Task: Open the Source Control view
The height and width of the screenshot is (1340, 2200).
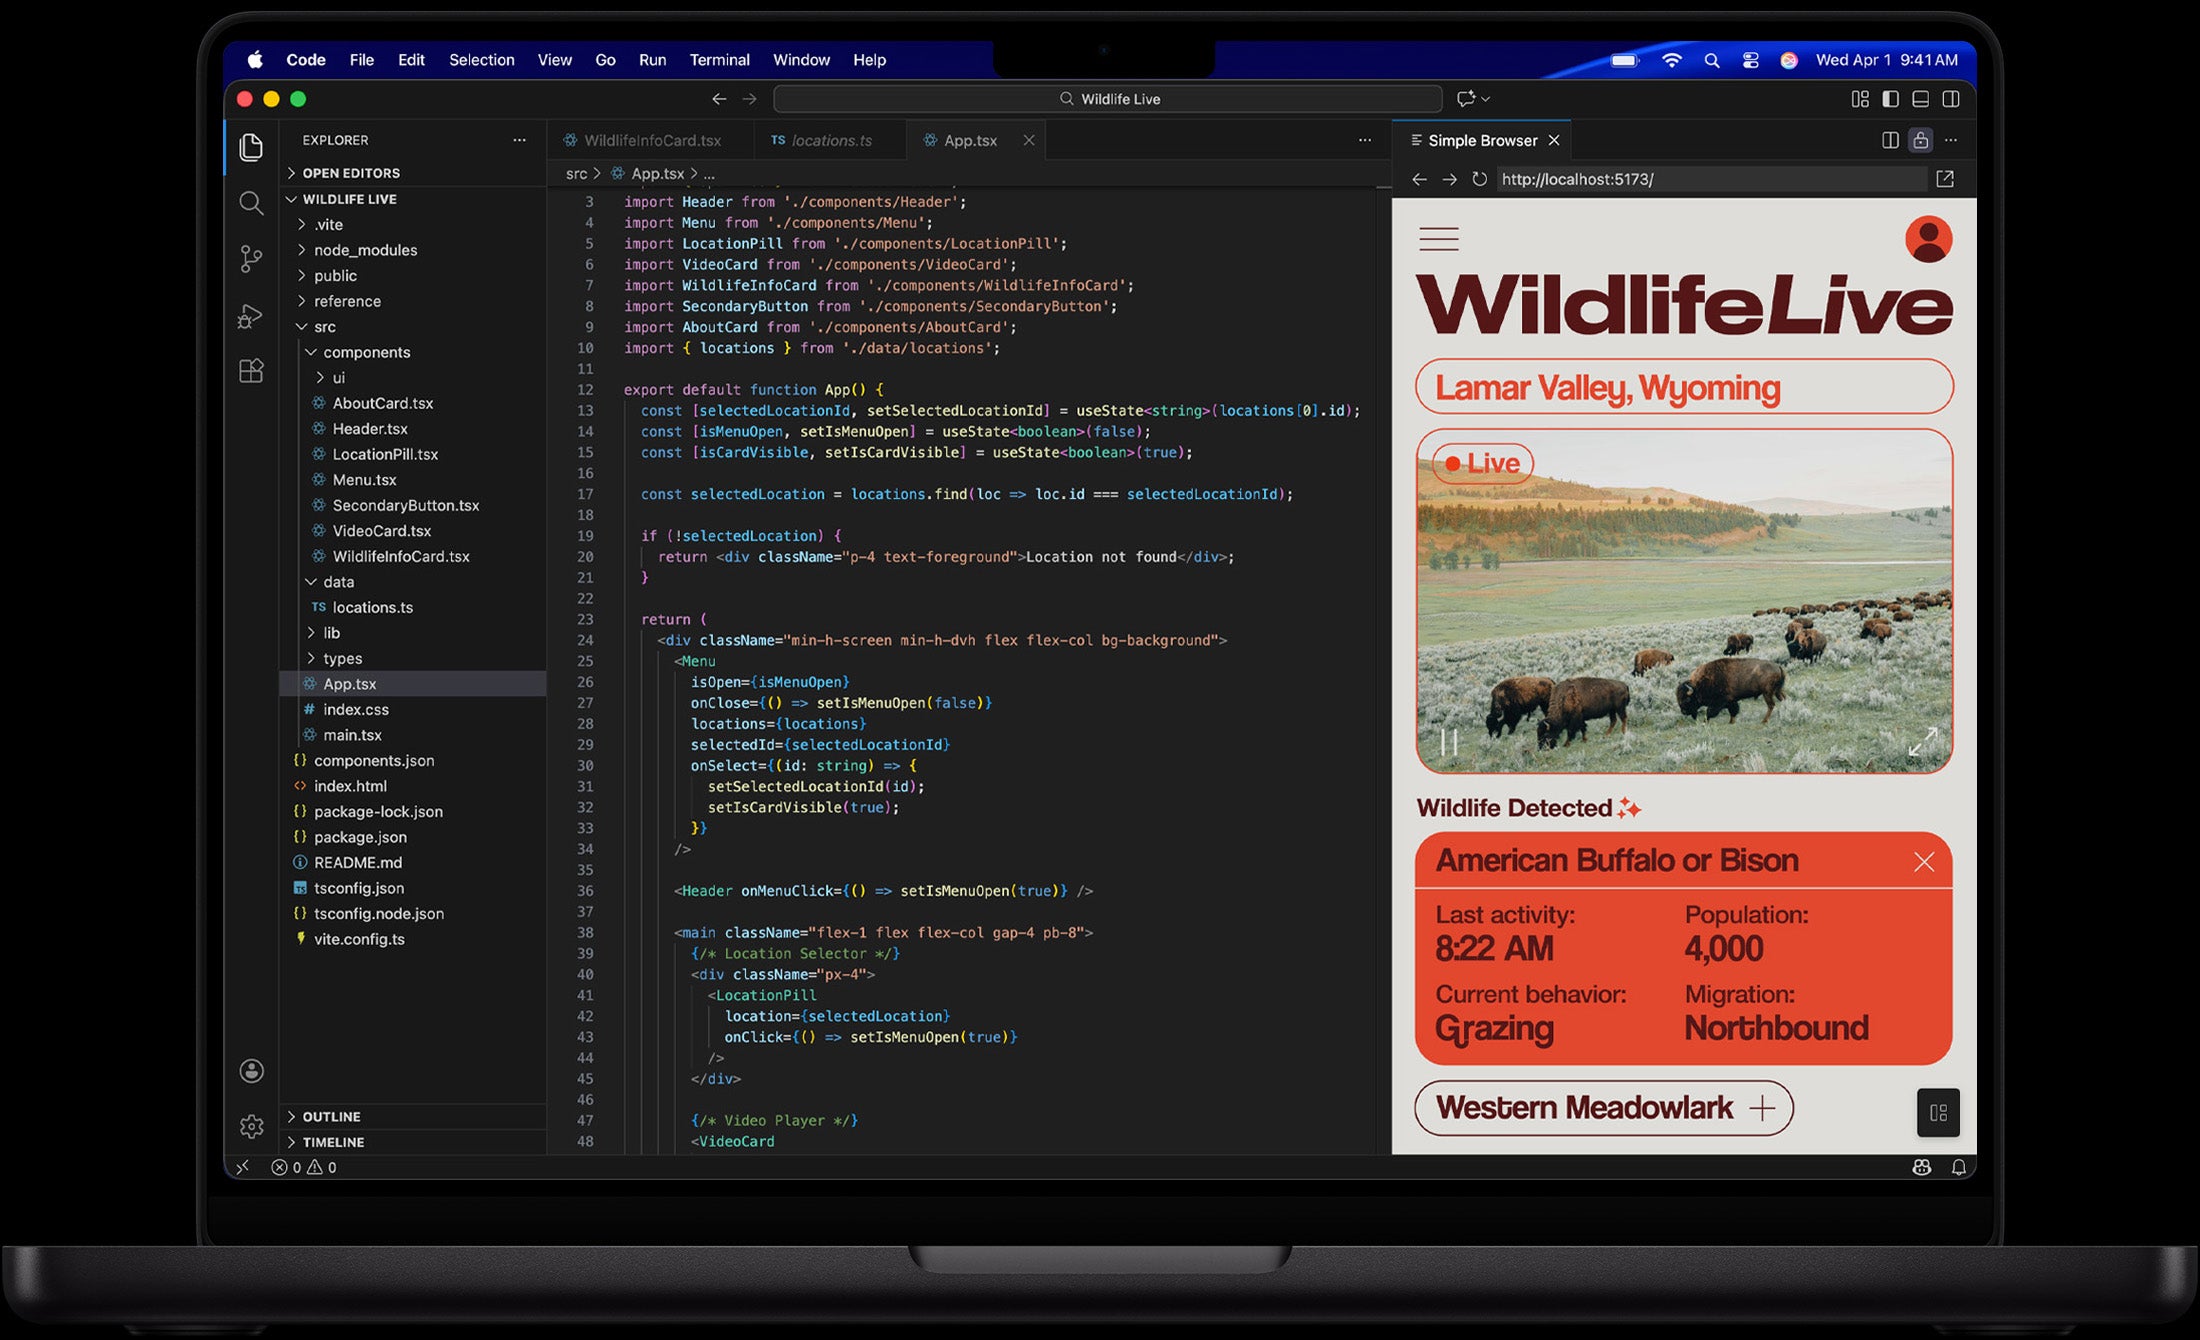Action: tap(251, 260)
